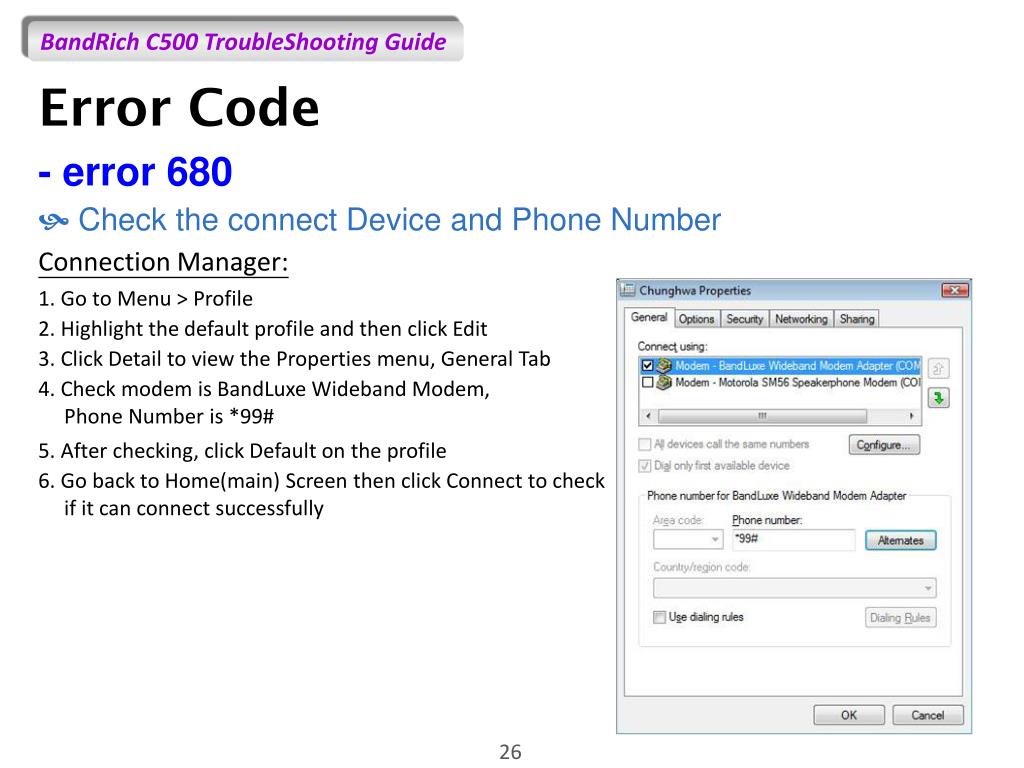This screenshot has height=768, width=1024.
Task: Click the Phone number field containing *99#
Action: point(793,539)
